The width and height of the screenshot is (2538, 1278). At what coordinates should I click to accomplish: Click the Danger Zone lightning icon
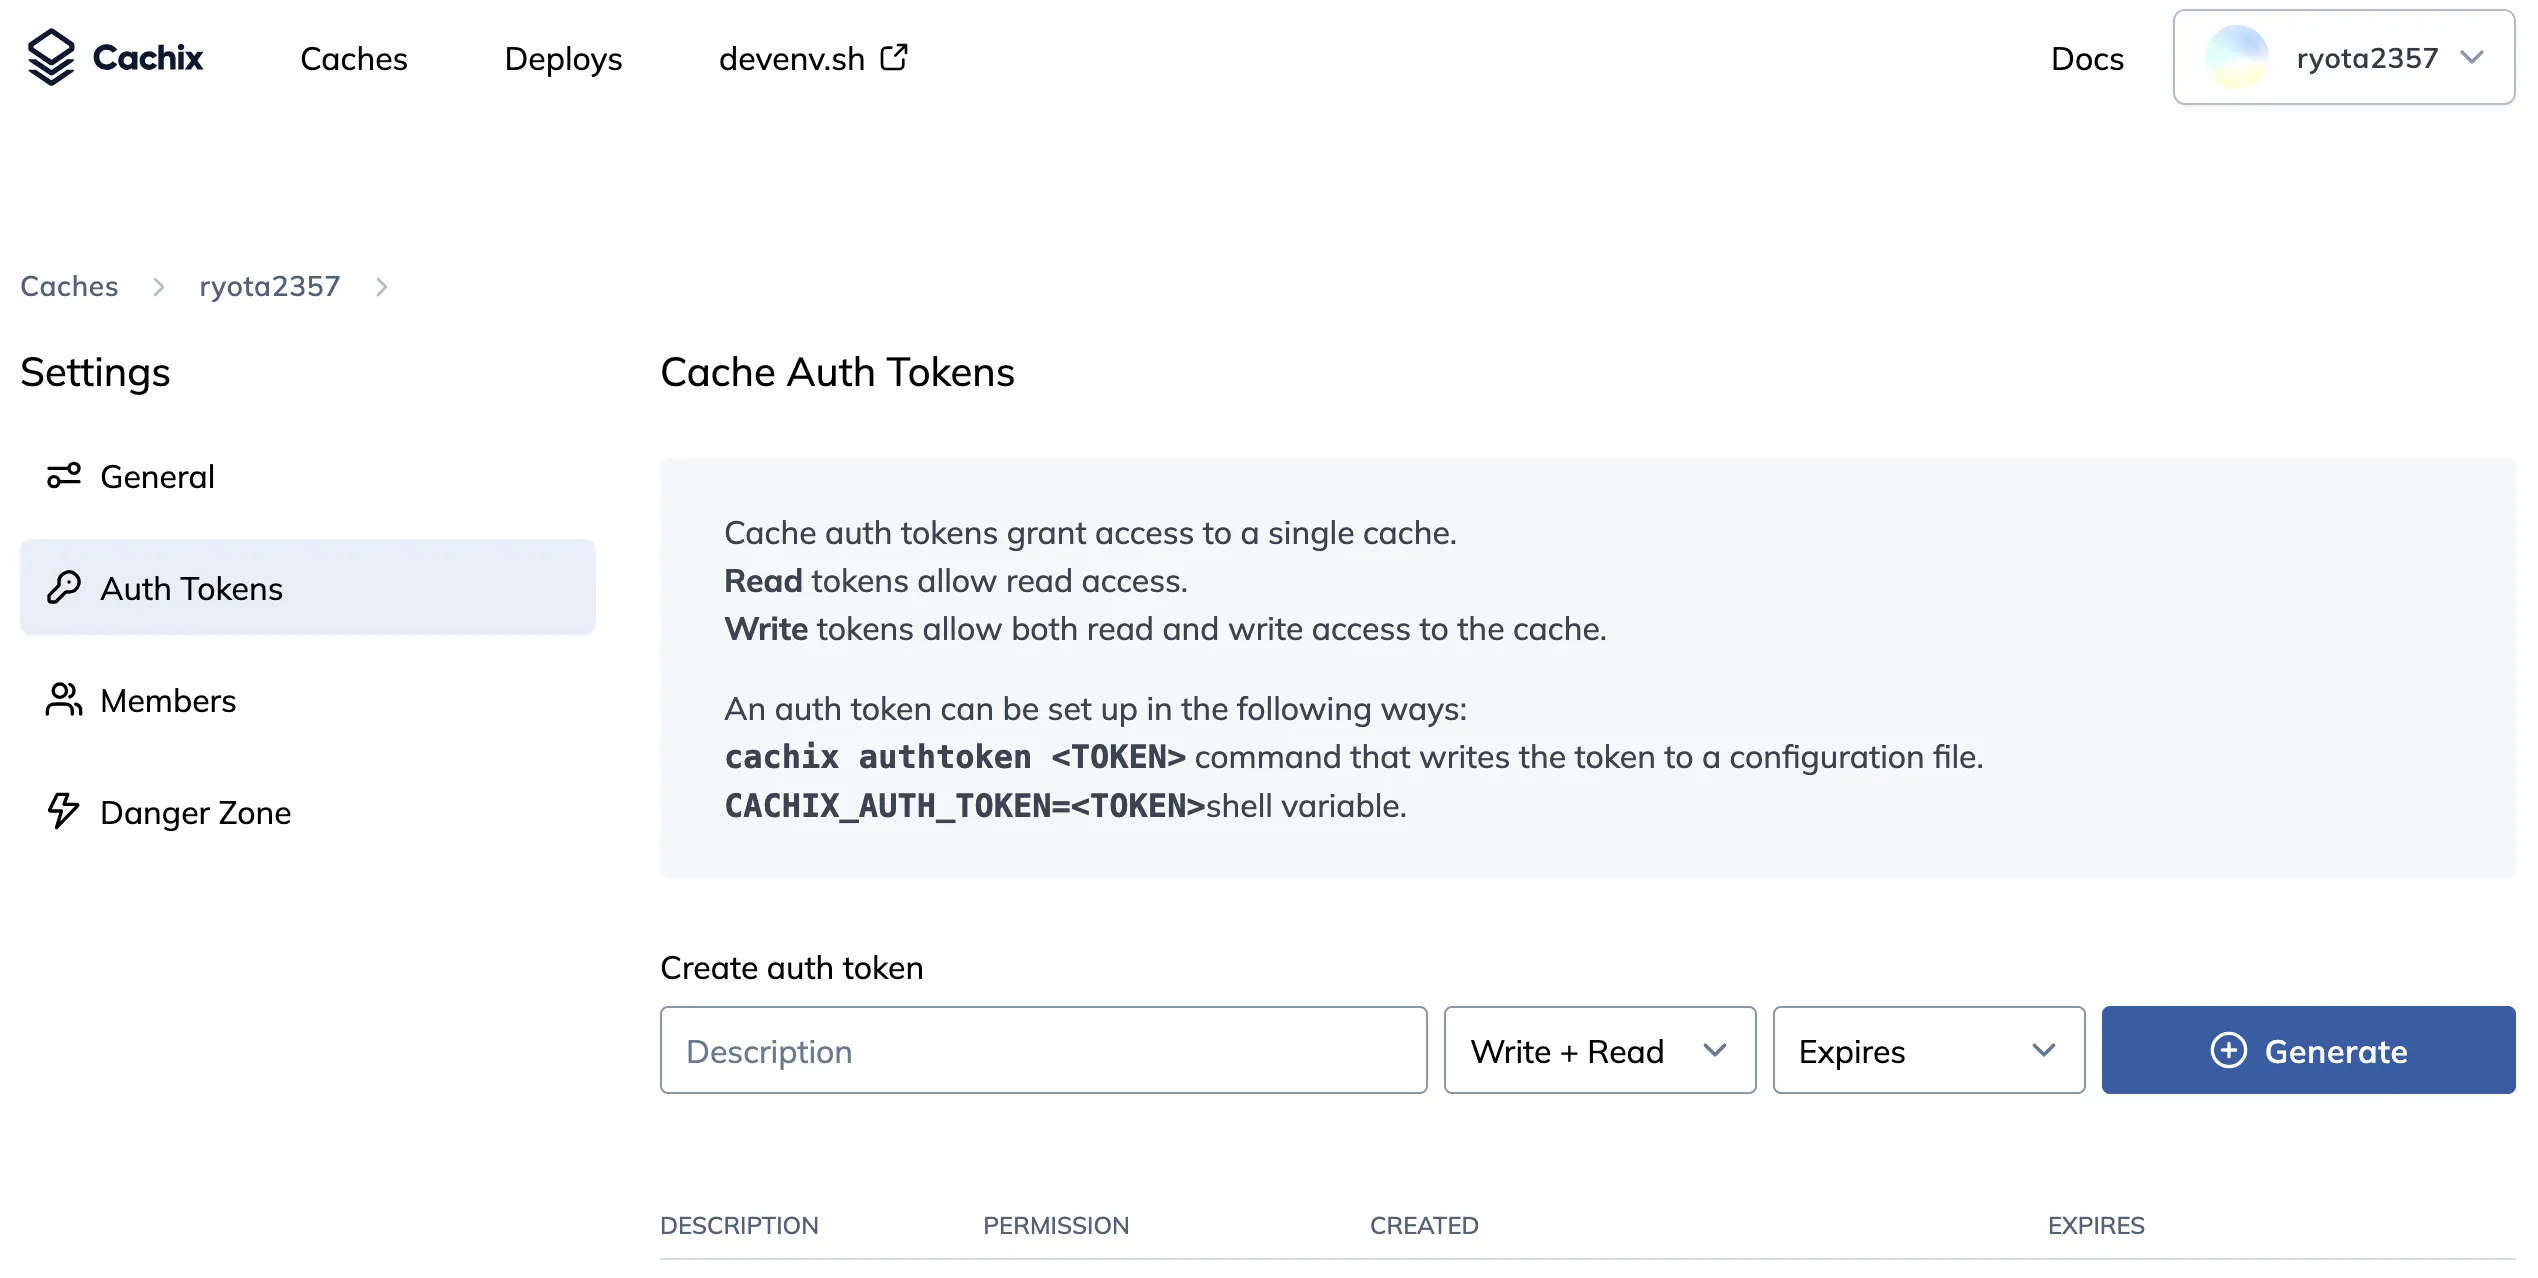(x=64, y=812)
